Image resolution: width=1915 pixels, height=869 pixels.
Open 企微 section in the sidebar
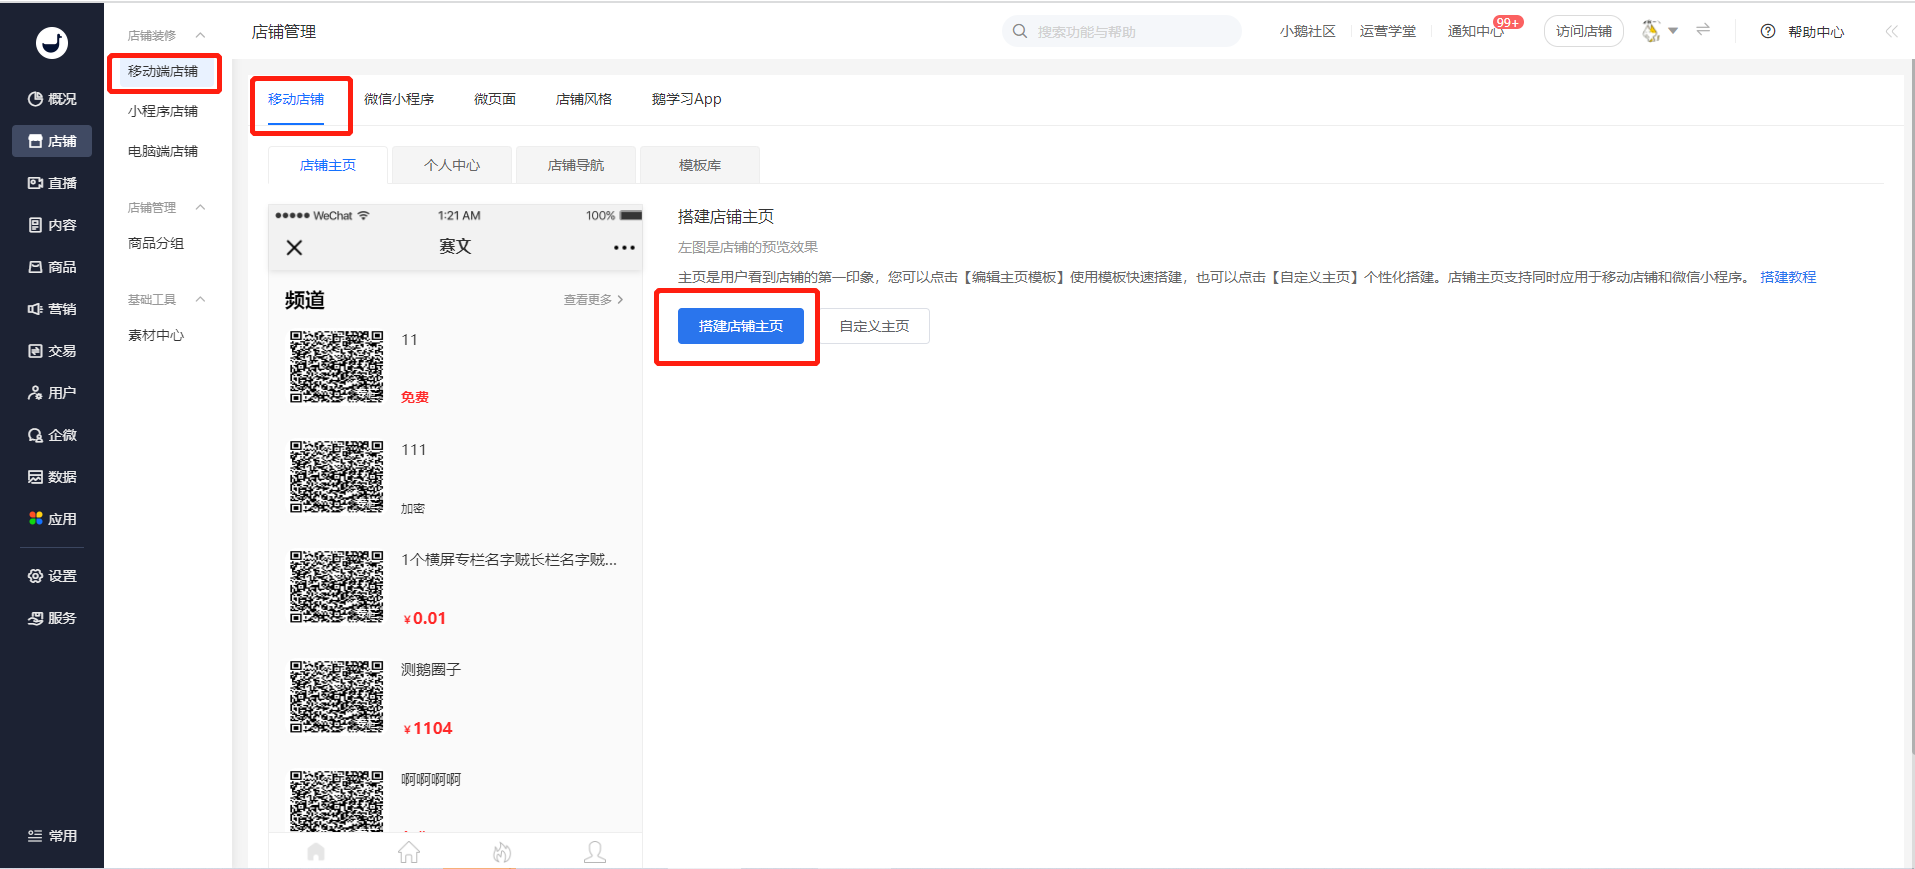tap(52, 435)
